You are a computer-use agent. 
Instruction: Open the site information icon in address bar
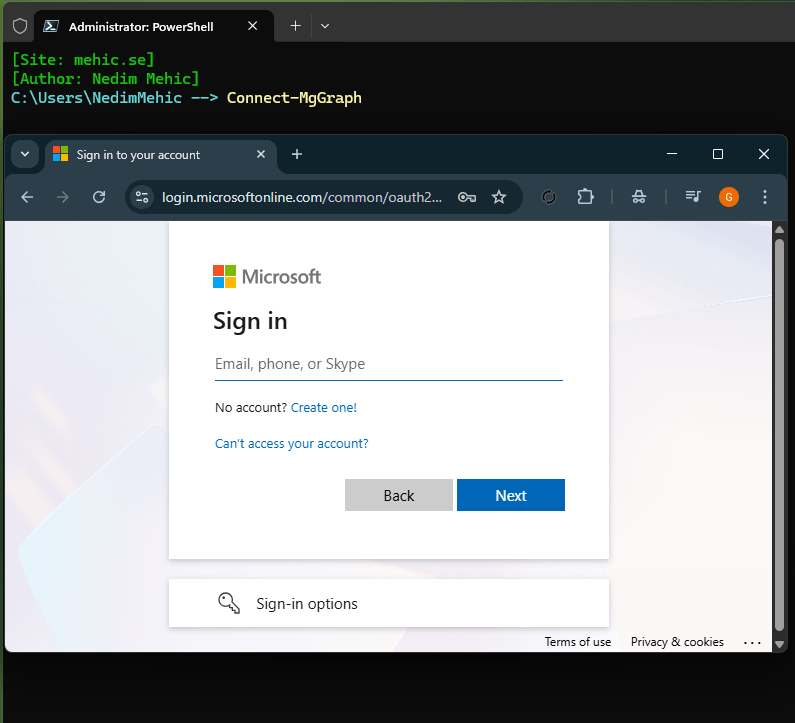[x=142, y=197]
